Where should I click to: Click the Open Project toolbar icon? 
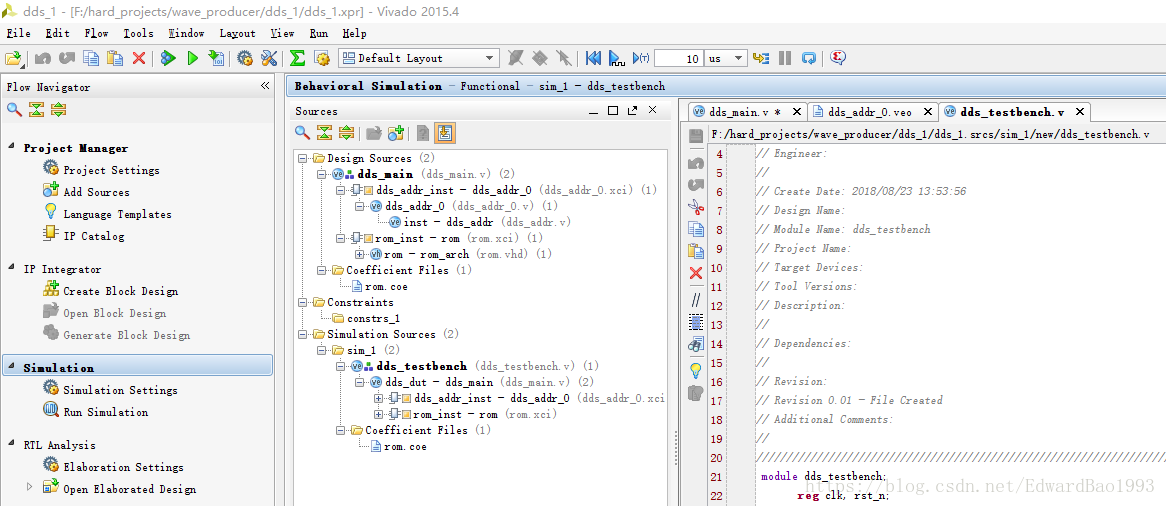click(x=14, y=58)
